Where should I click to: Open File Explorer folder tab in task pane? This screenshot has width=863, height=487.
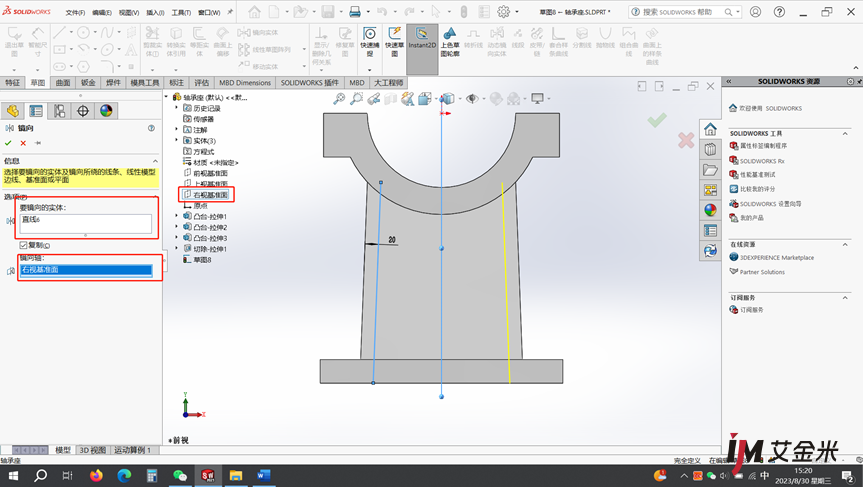711,169
